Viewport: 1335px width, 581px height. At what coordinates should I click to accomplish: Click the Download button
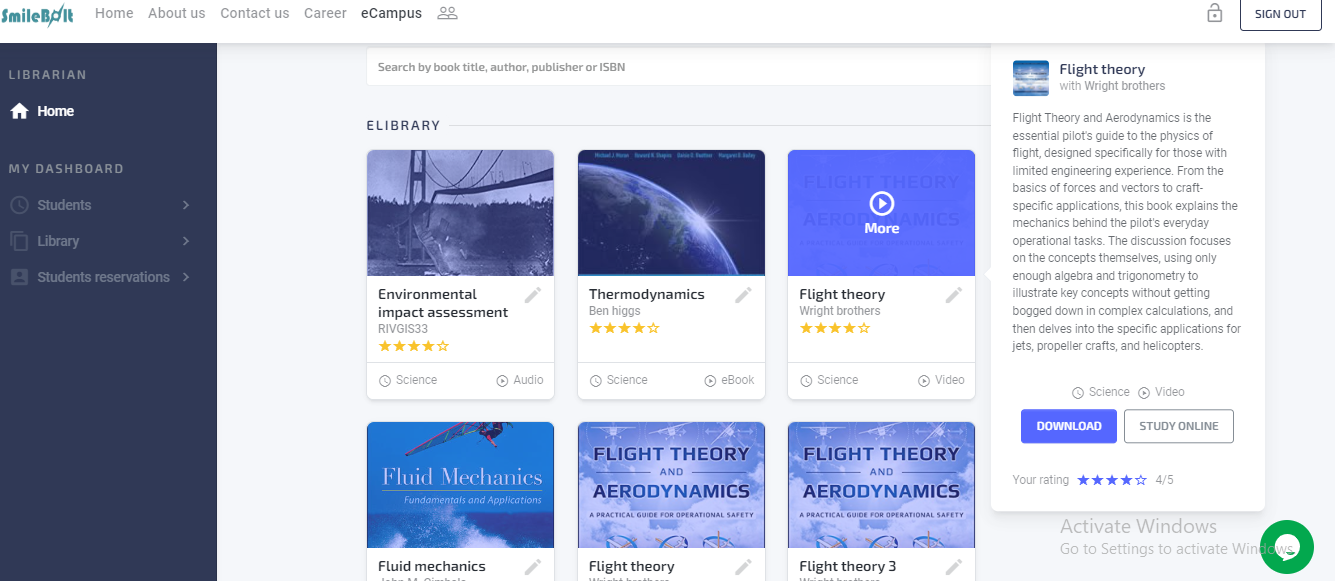[x=1068, y=426]
